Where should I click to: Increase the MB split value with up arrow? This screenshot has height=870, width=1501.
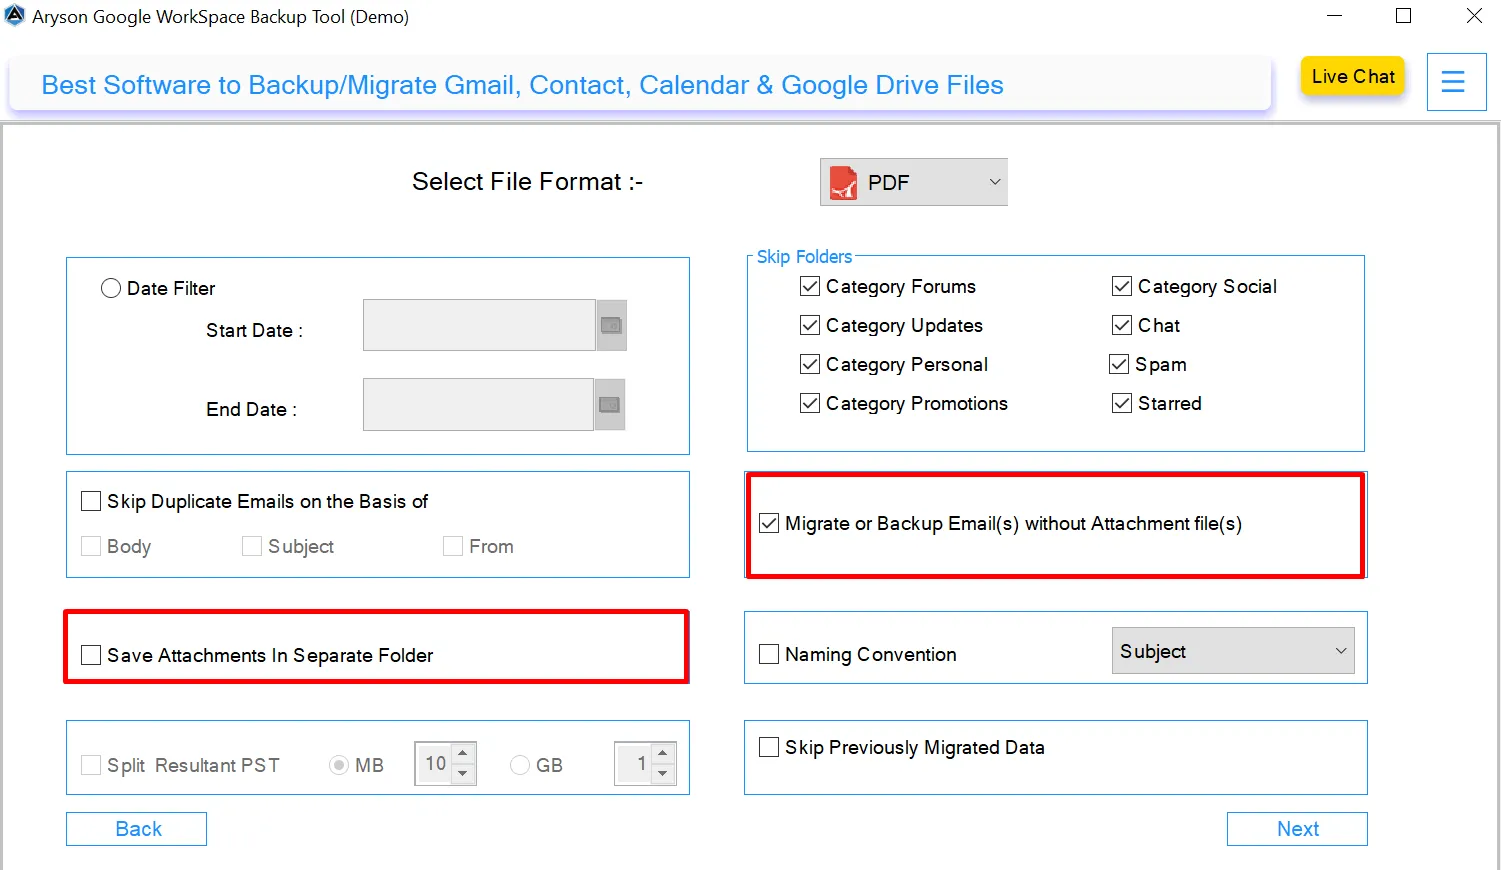pos(461,754)
